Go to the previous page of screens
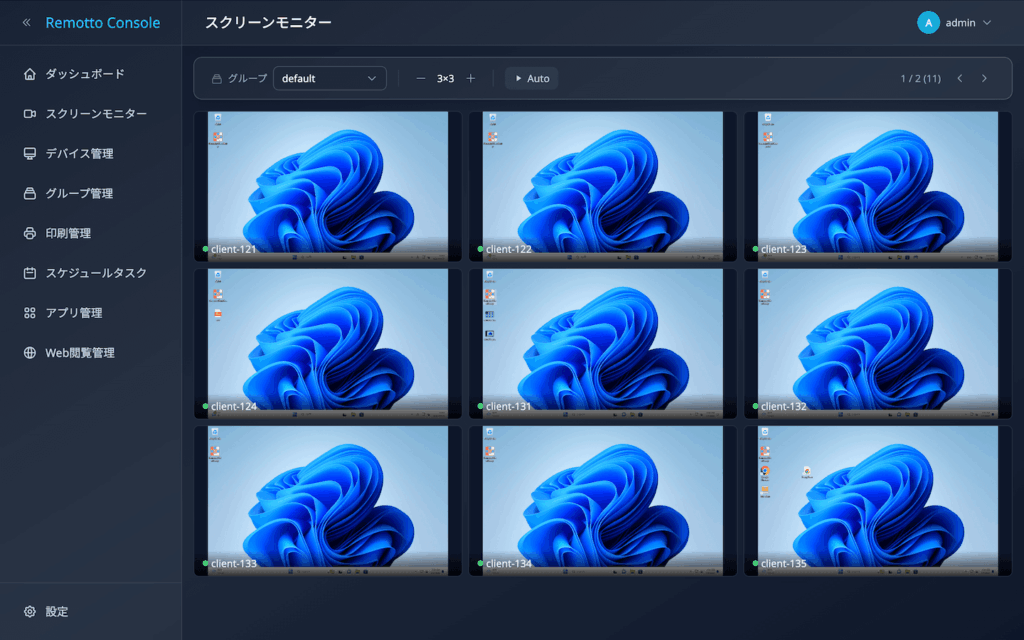Viewport: 1024px width, 640px height. pyautogui.click(x=959, y=78)
